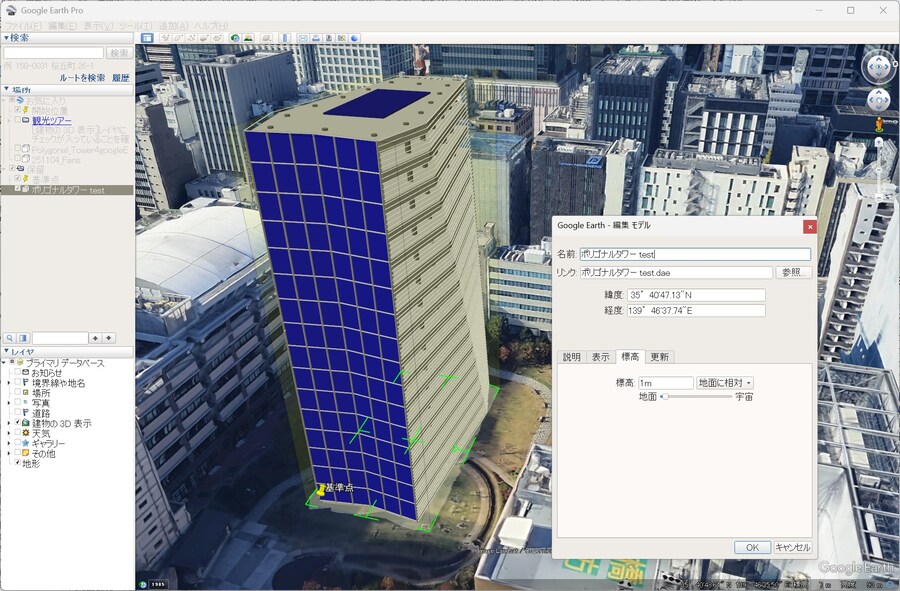900x591 pixels.
Task: Toggle the sidebar panel toolbar icon
Action: click(147, 38)
